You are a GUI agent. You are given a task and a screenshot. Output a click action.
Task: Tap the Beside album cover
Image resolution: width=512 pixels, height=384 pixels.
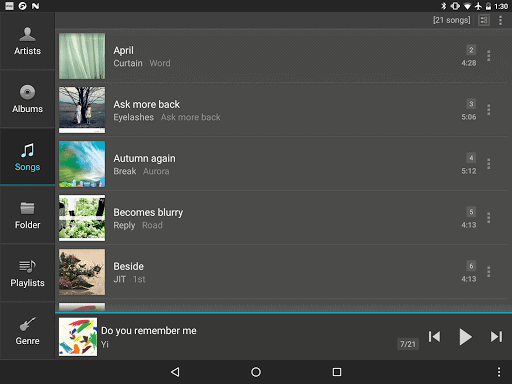(82, 272)
